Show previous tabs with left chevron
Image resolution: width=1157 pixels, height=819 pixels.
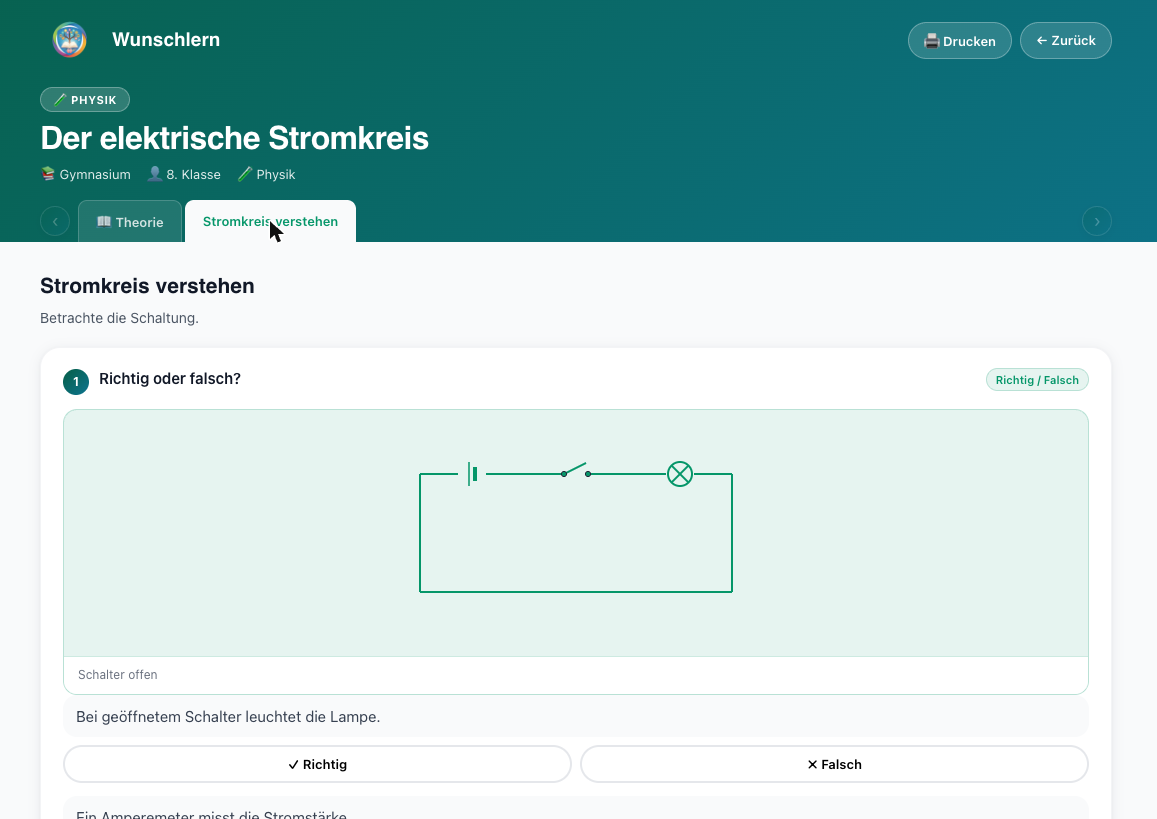coord(55,221)
